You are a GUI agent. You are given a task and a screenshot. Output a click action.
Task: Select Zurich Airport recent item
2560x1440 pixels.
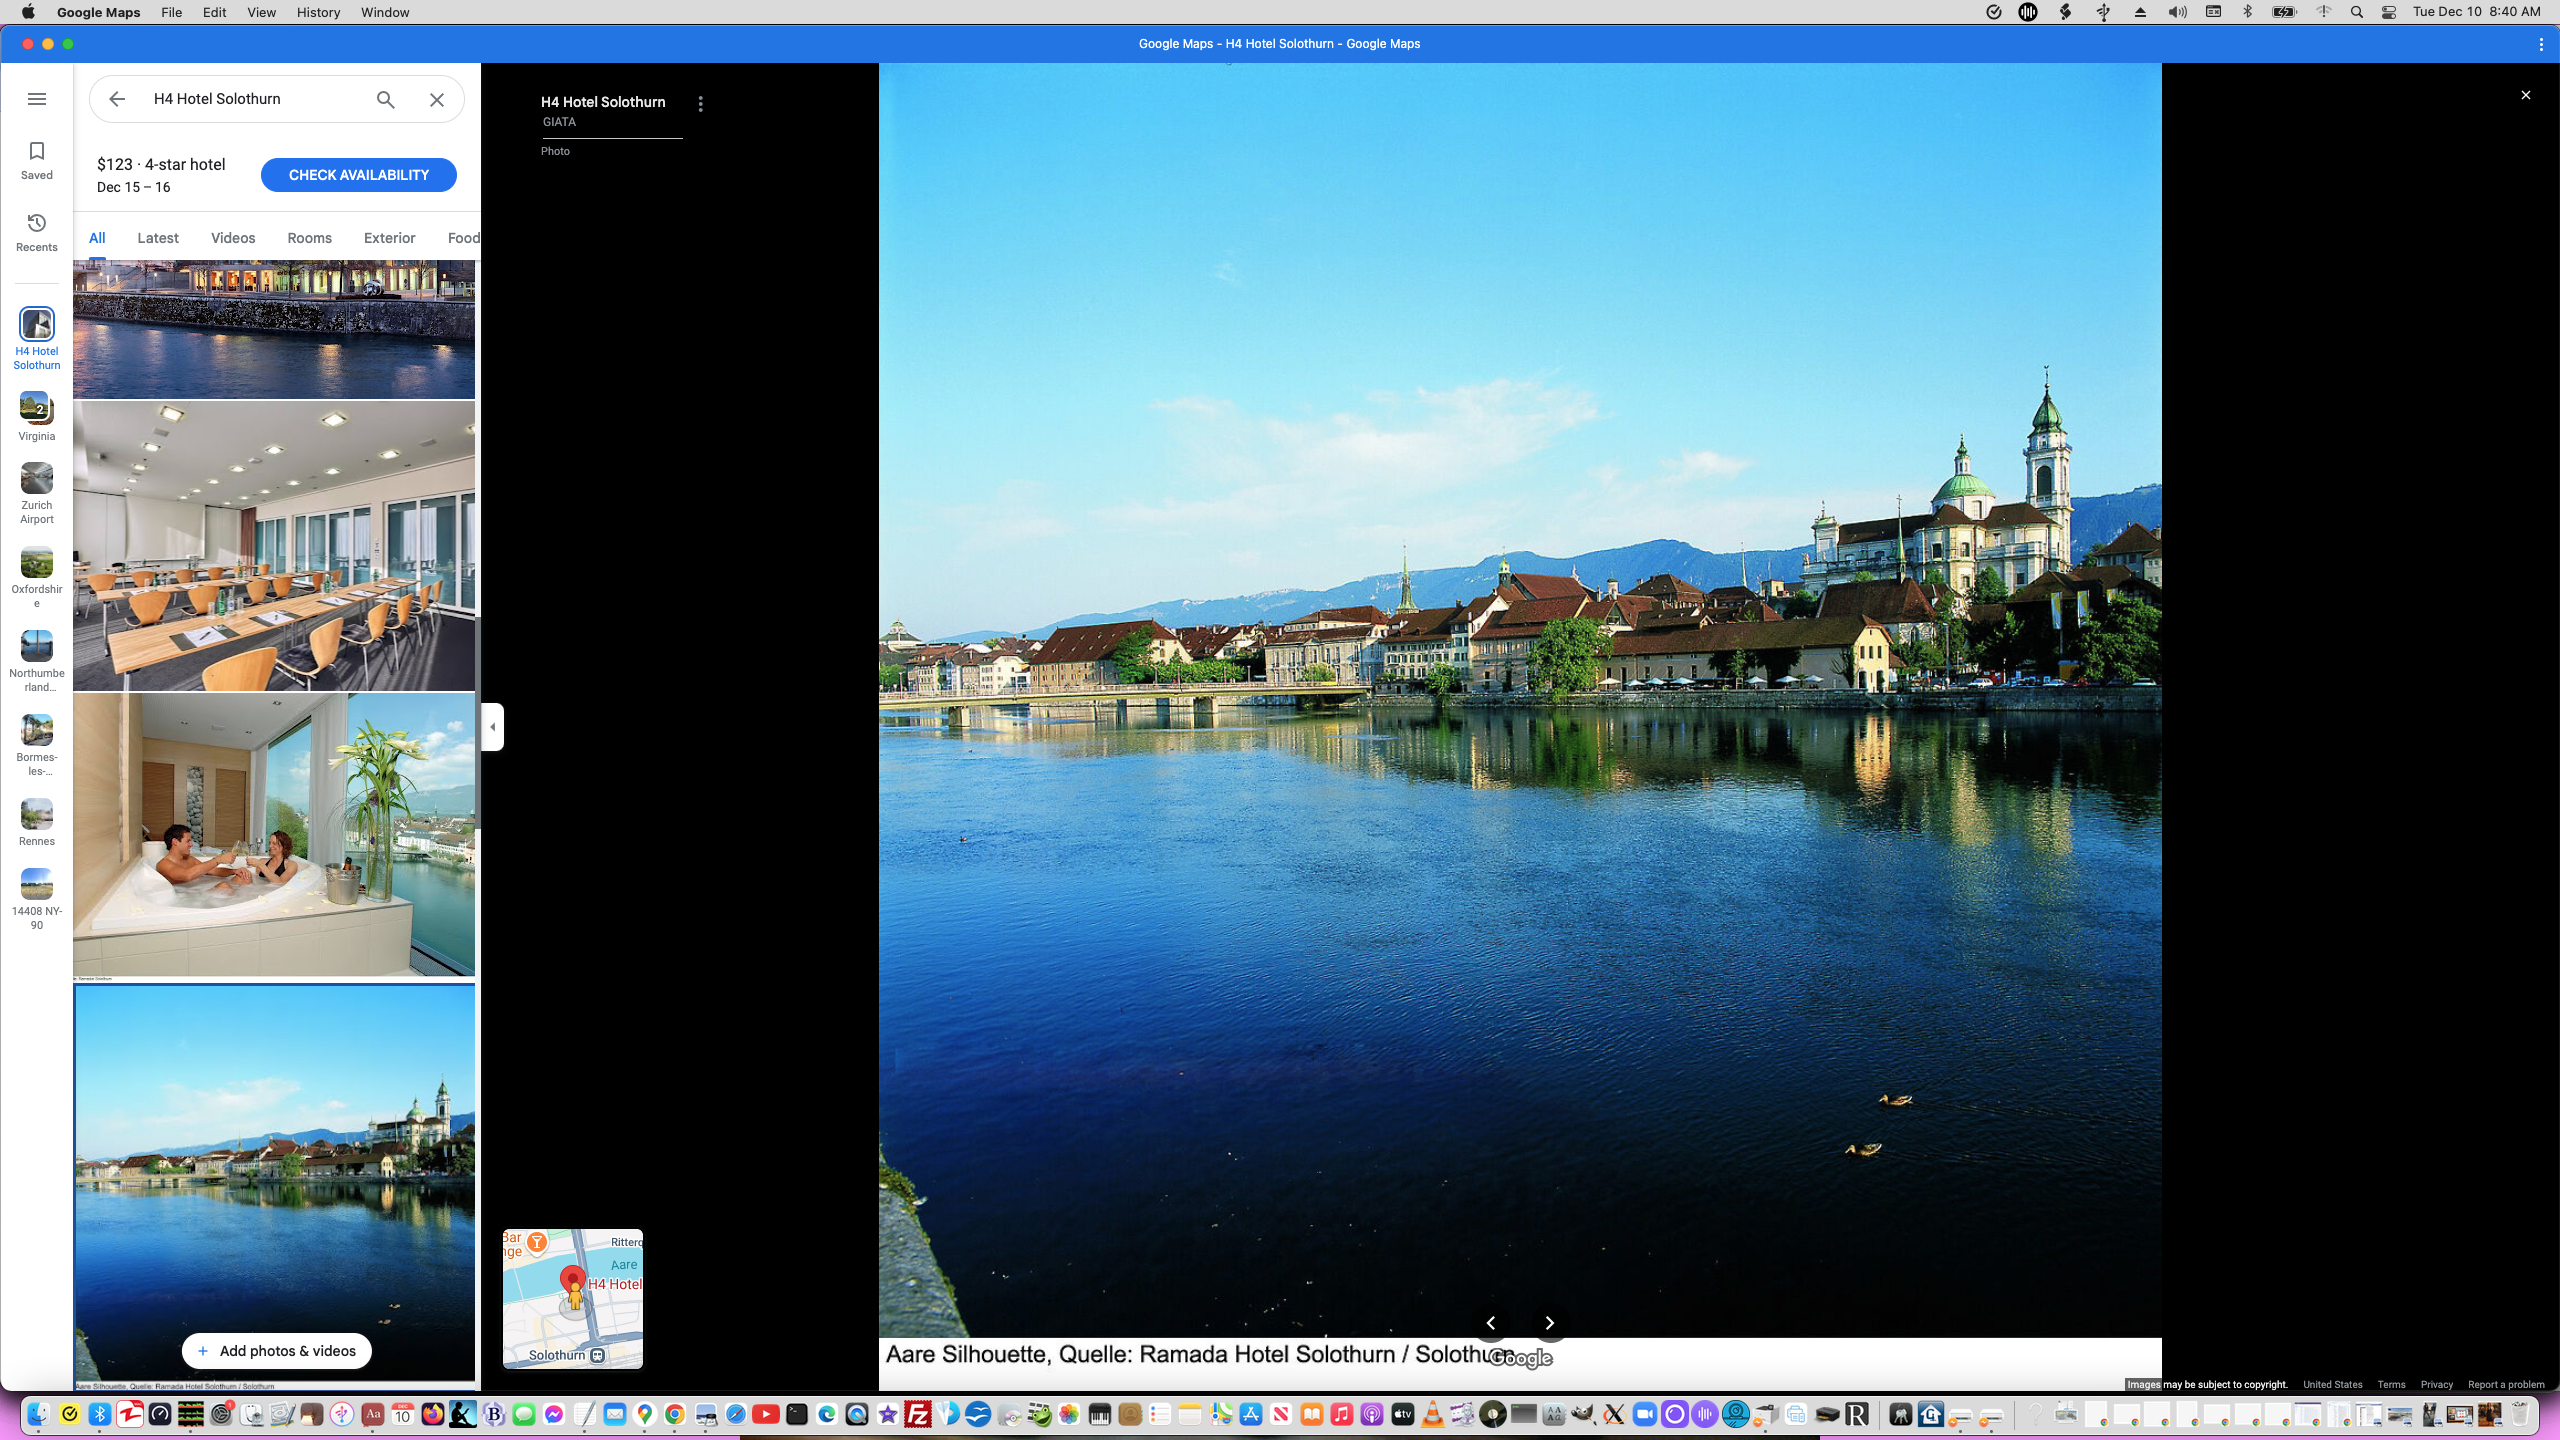[x=37, y=492]
